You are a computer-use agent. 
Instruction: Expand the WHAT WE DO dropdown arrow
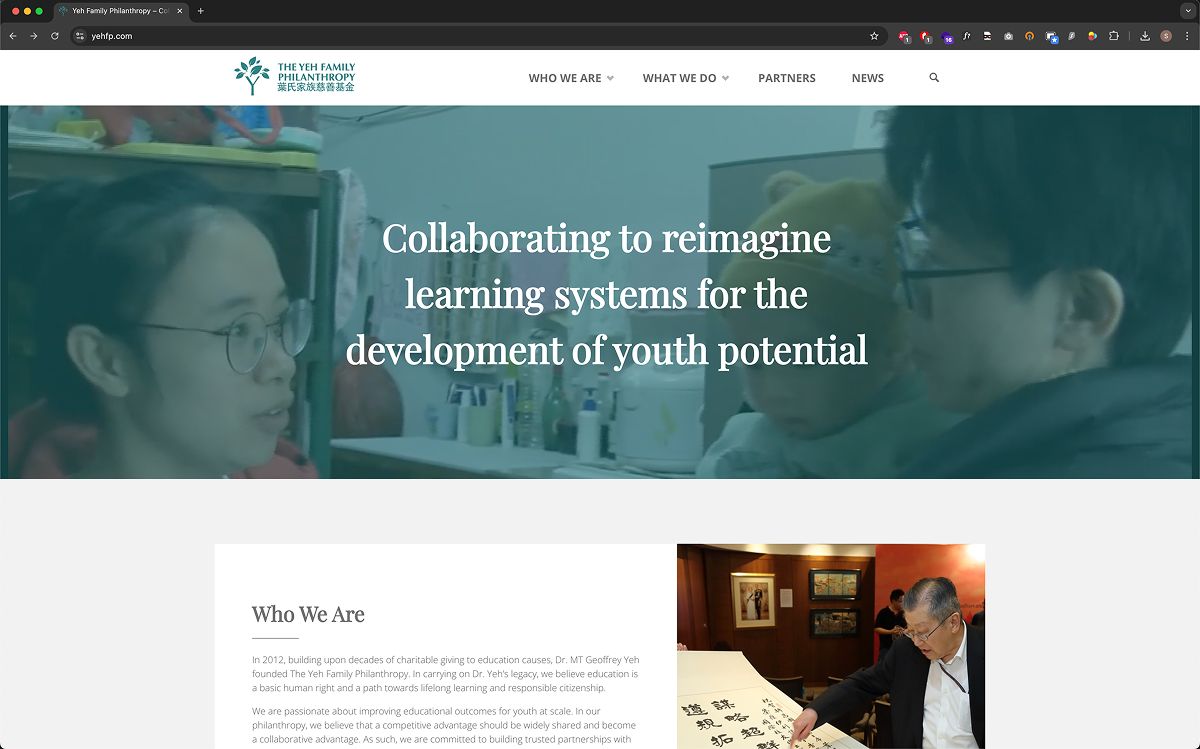[x=726, y=78]
